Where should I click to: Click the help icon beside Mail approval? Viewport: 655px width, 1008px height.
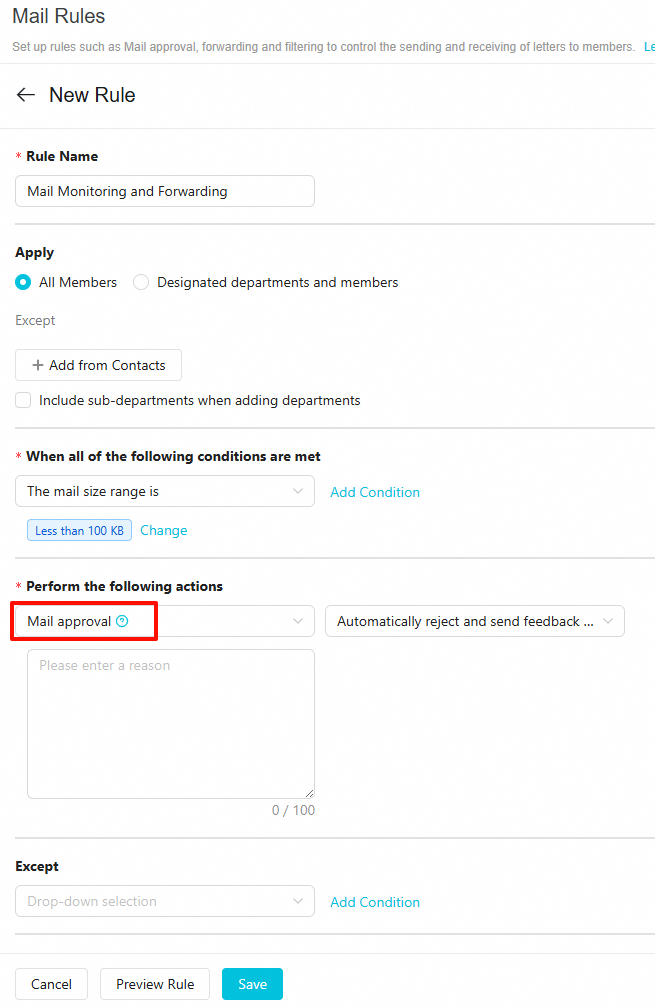[122, 621]
